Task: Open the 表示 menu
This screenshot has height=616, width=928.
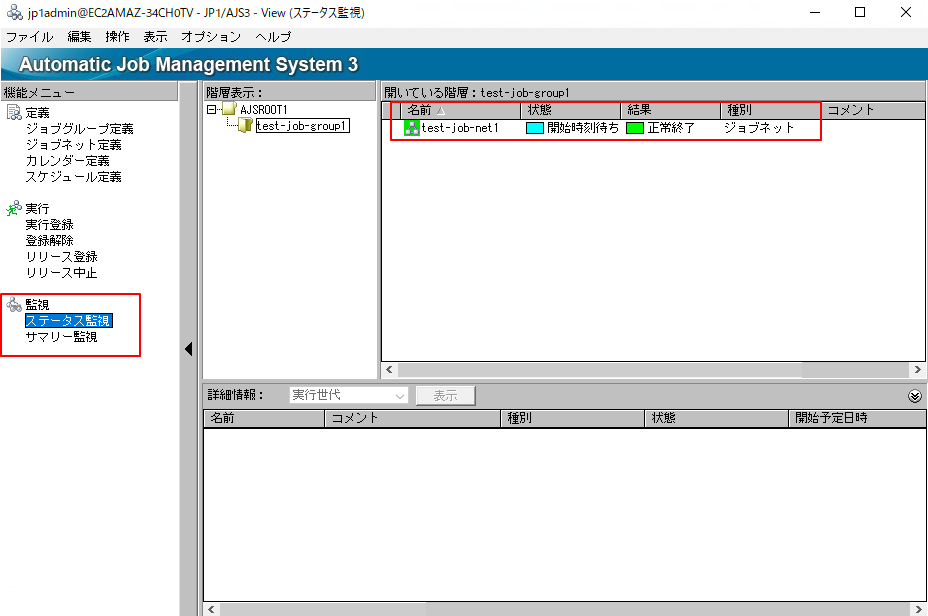Action: 155,37
